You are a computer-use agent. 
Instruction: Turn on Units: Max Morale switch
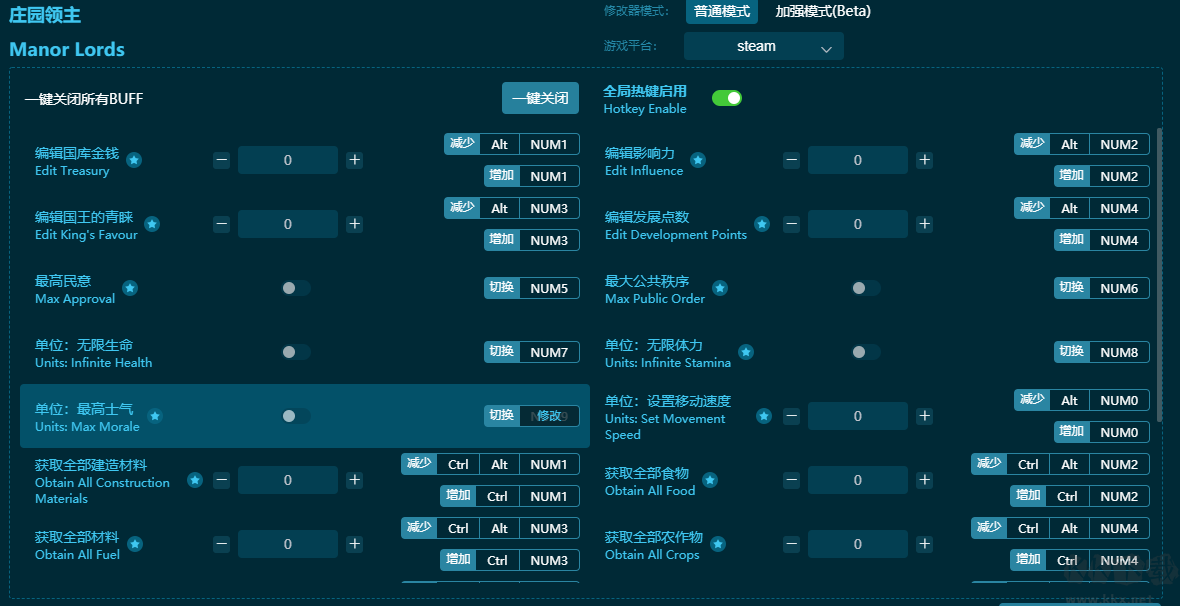pyautogui.click(x=295, y=416)
